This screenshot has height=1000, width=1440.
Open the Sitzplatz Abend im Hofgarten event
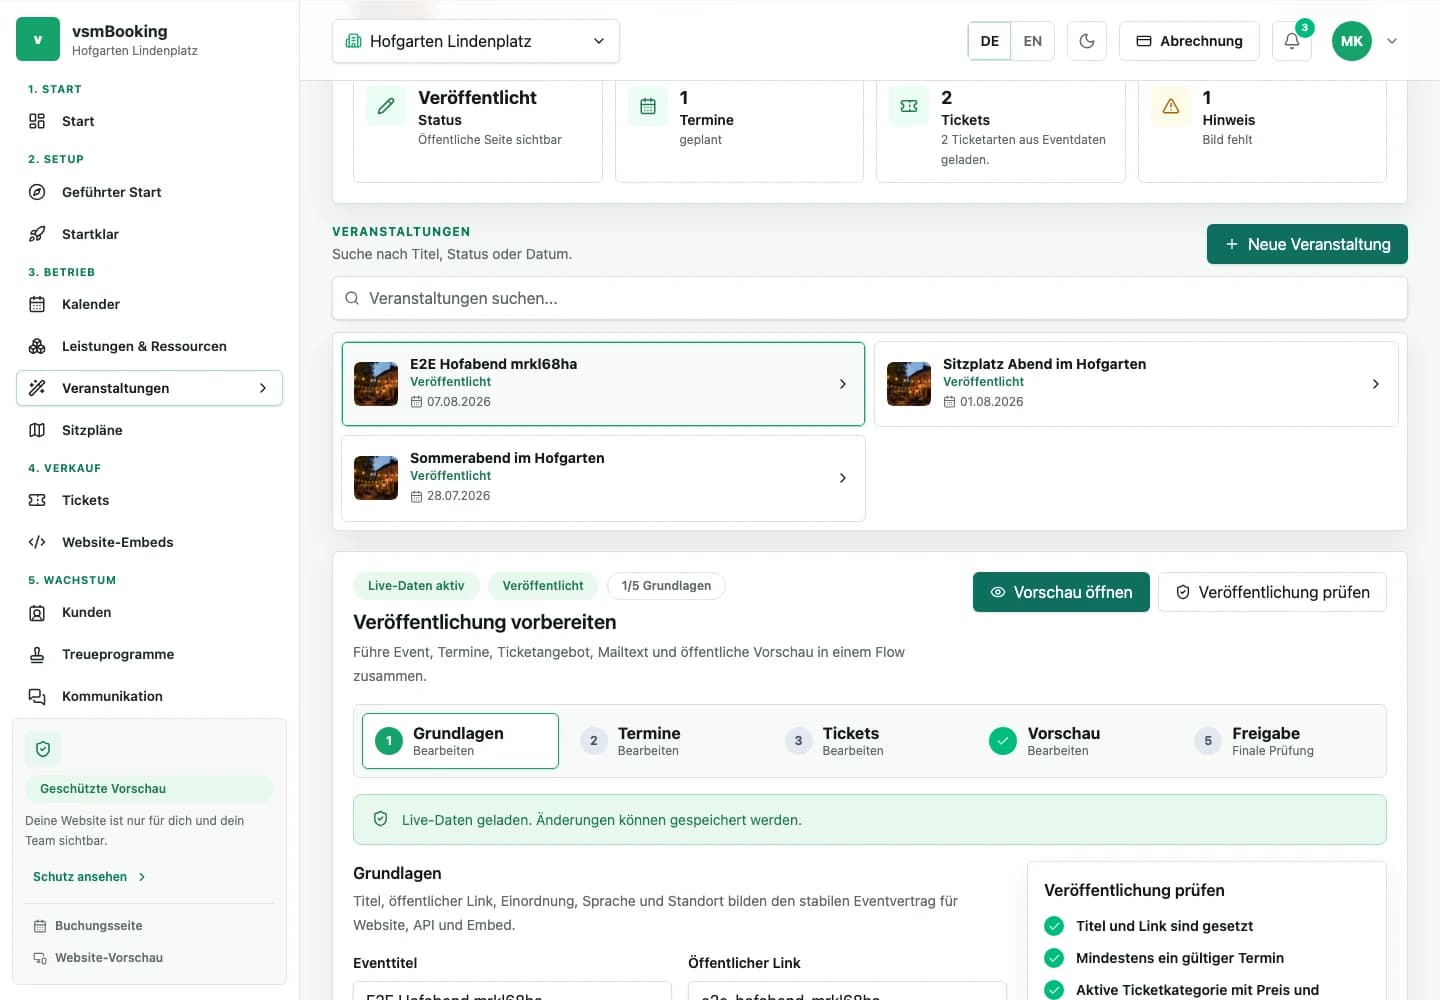pyautogui.click(x=1136, y=384)
